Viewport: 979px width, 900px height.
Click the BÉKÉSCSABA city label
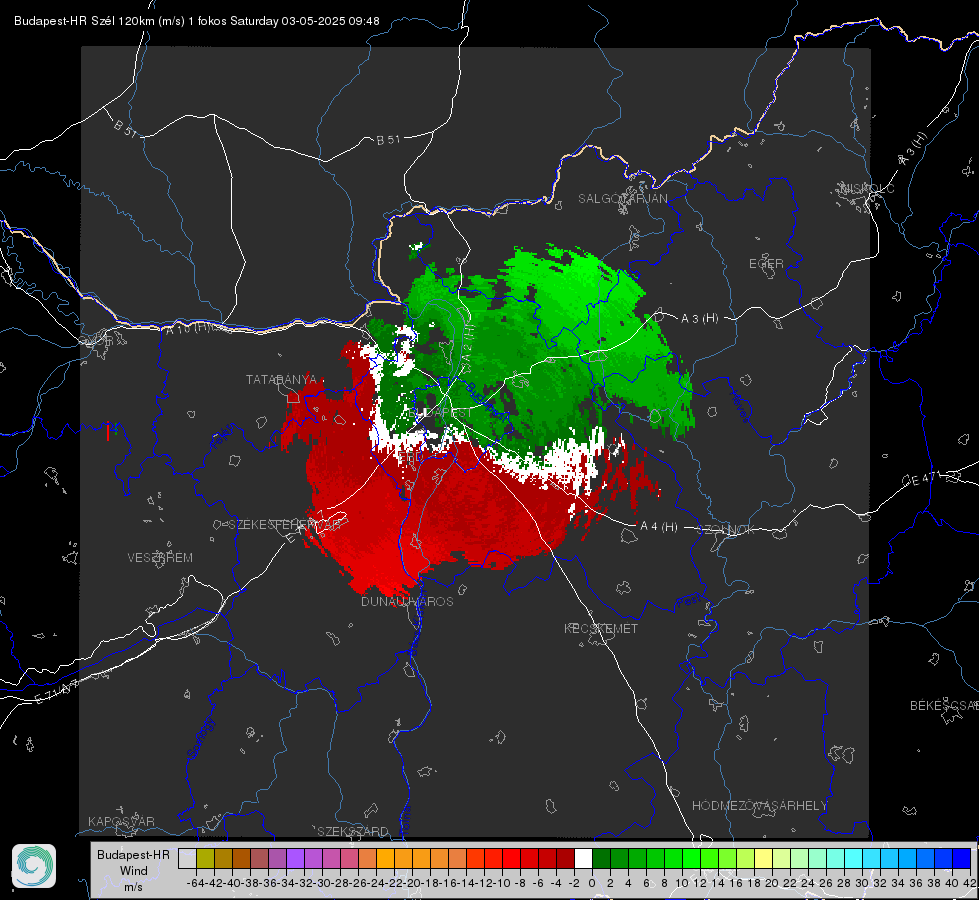point(944,705)
